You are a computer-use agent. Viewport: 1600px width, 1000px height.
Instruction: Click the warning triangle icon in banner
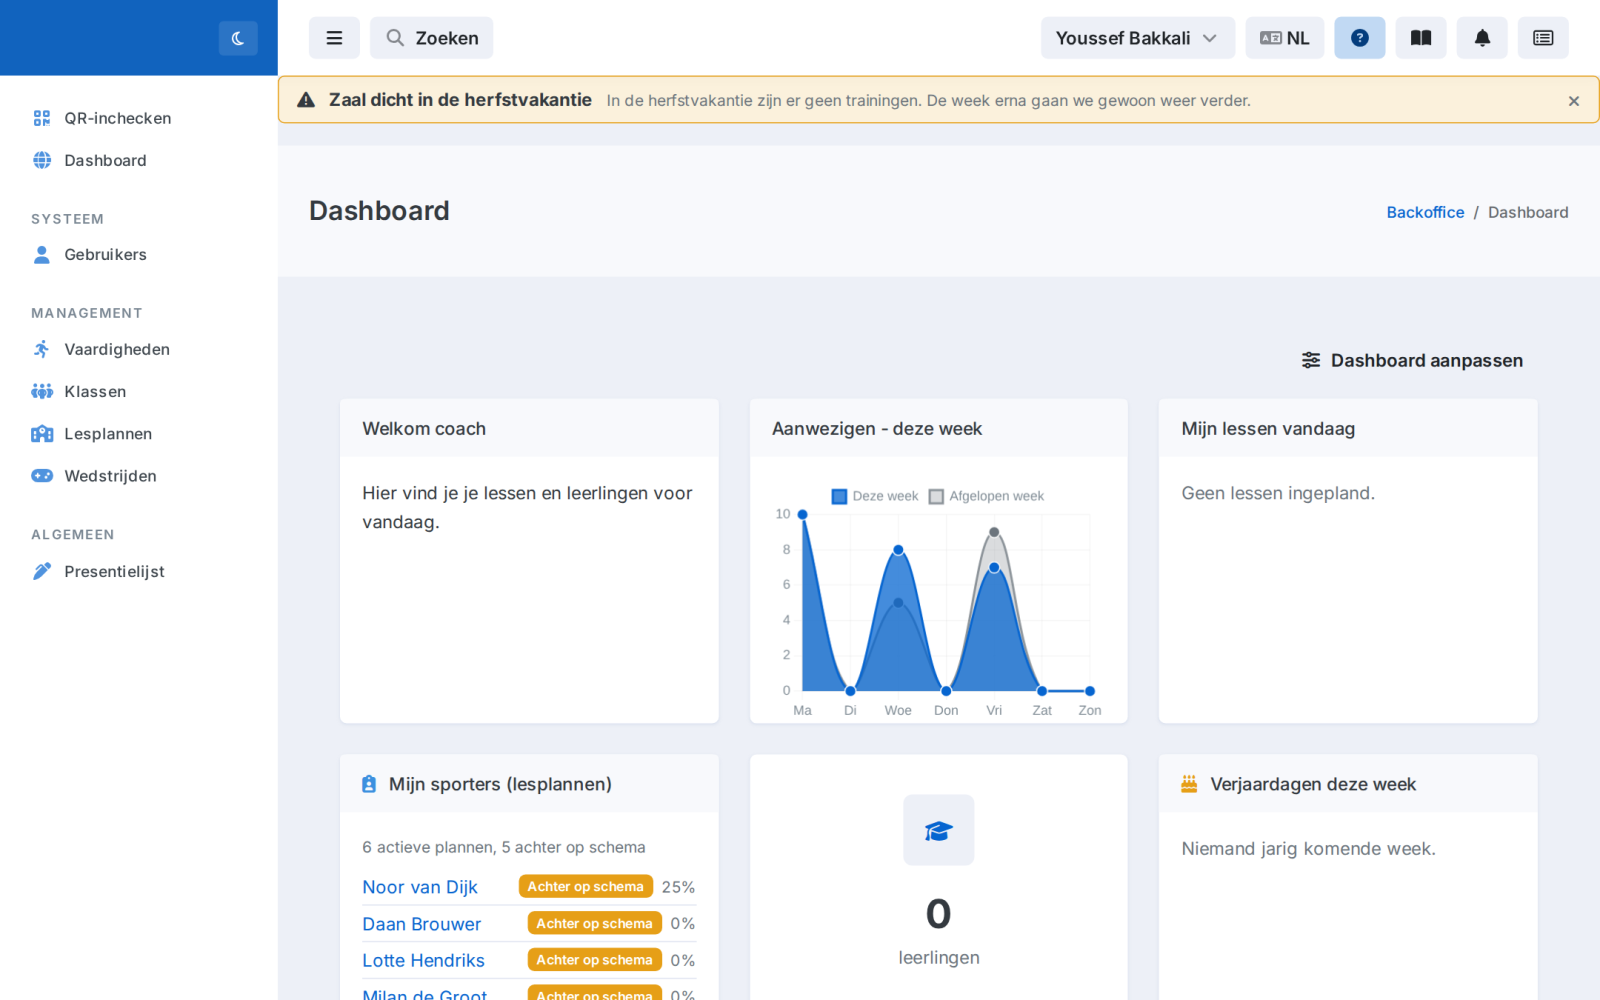click(x=306, y=100)
